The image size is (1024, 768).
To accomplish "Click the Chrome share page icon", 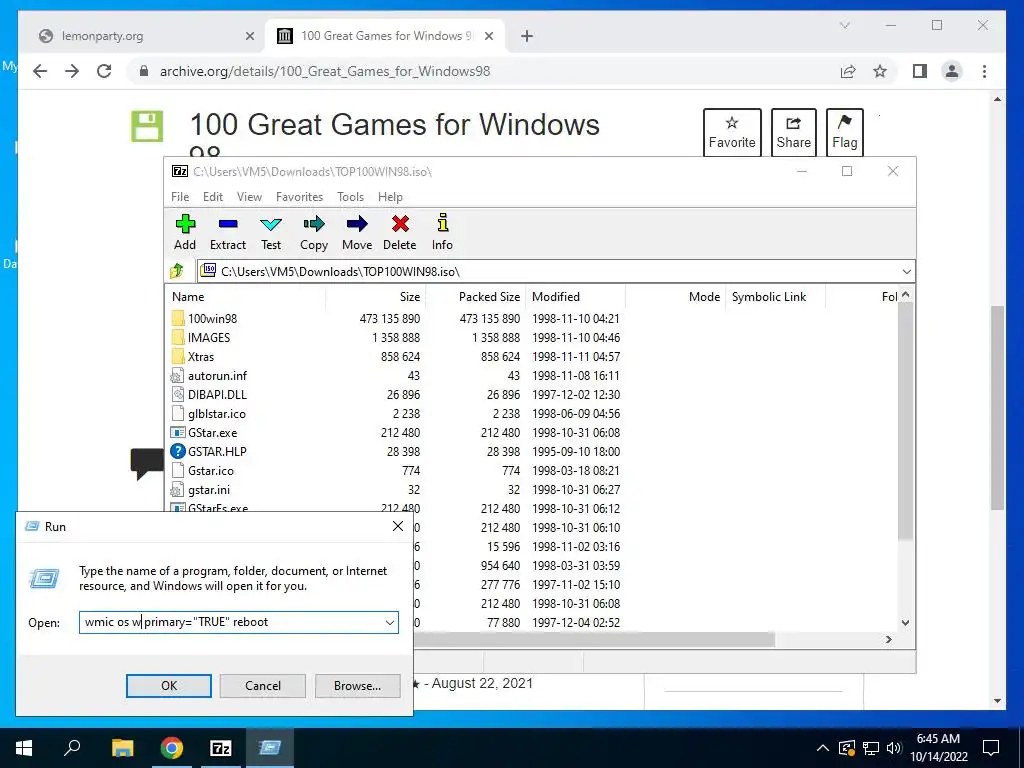I will coord(848,71).
